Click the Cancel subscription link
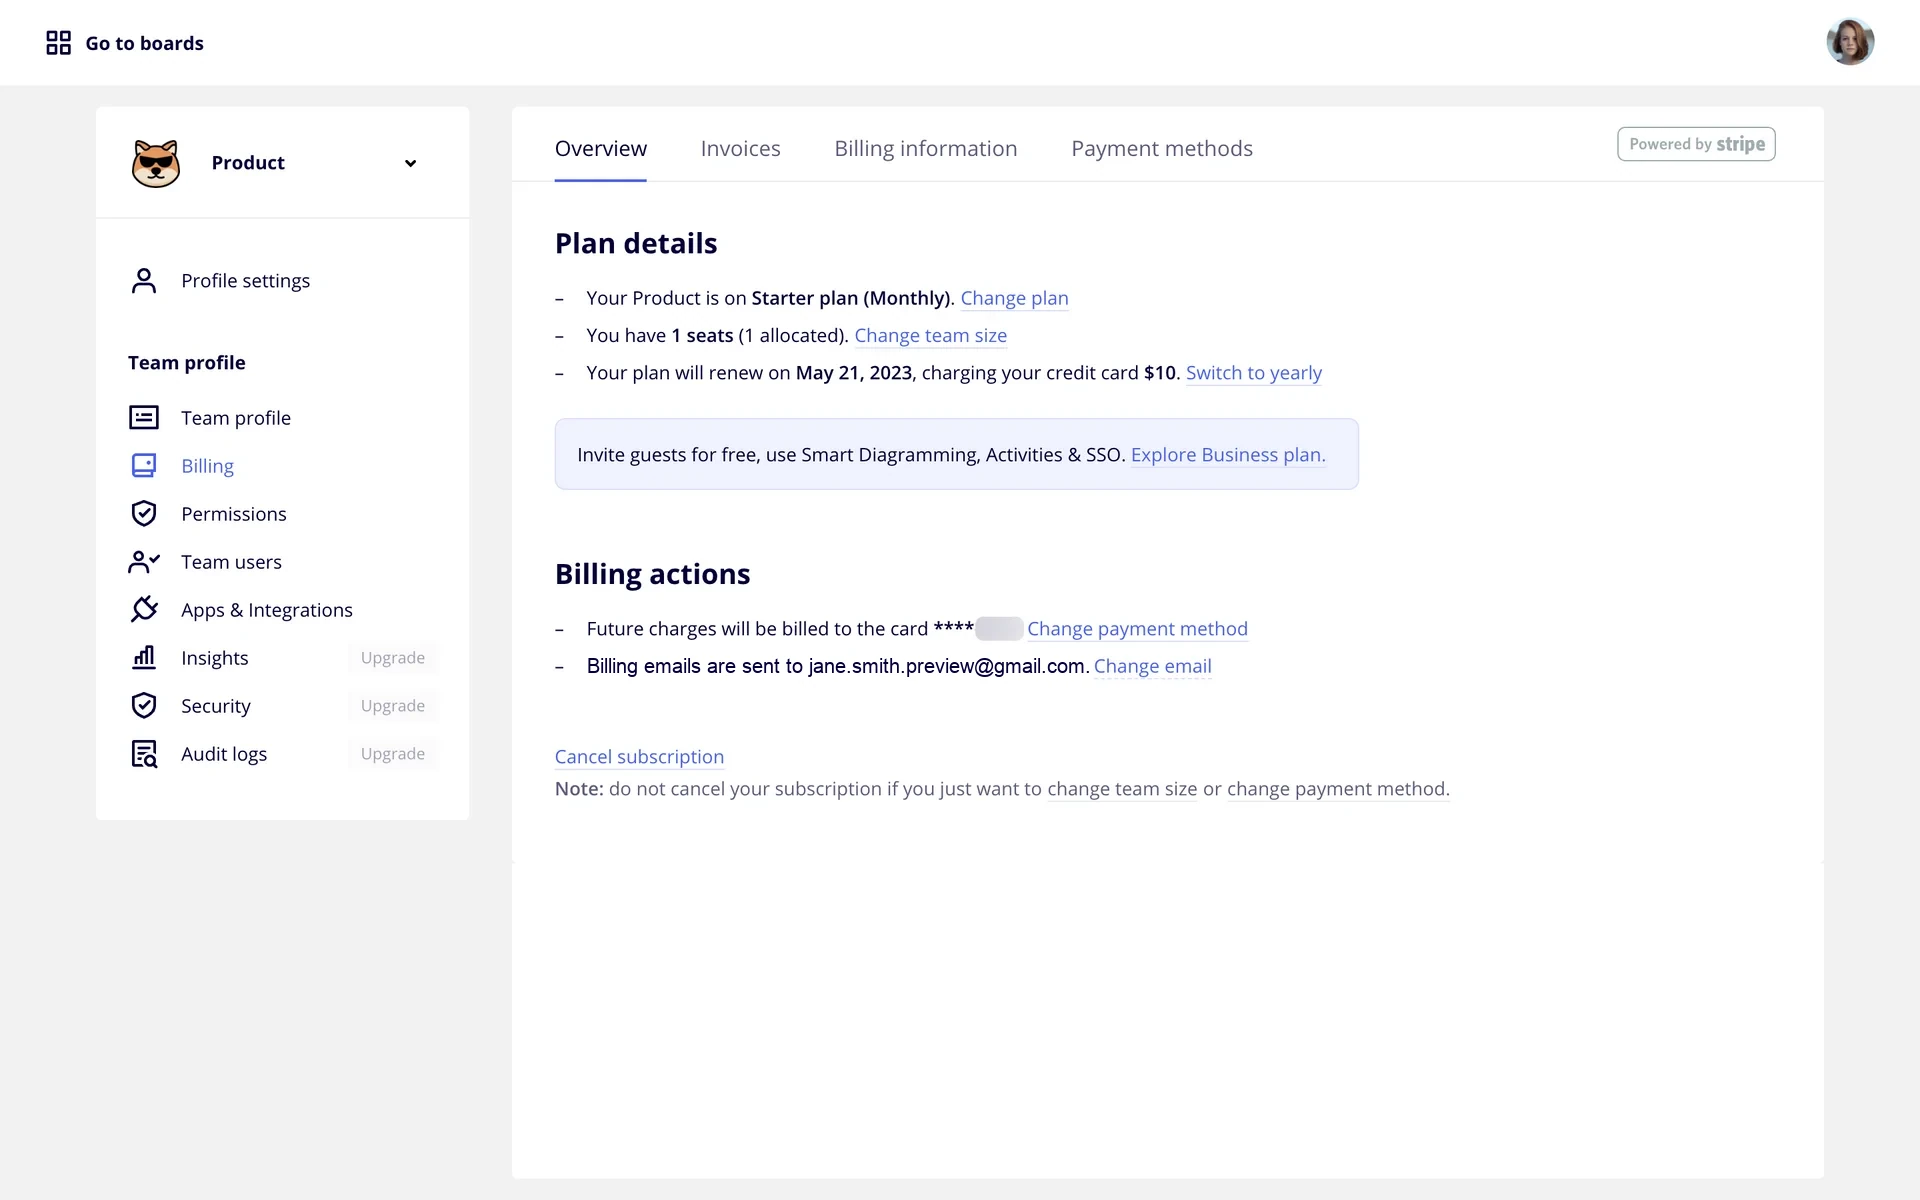Image resolution: width=1920 pixels, height=1200 pixels. (x=639, y=757)
